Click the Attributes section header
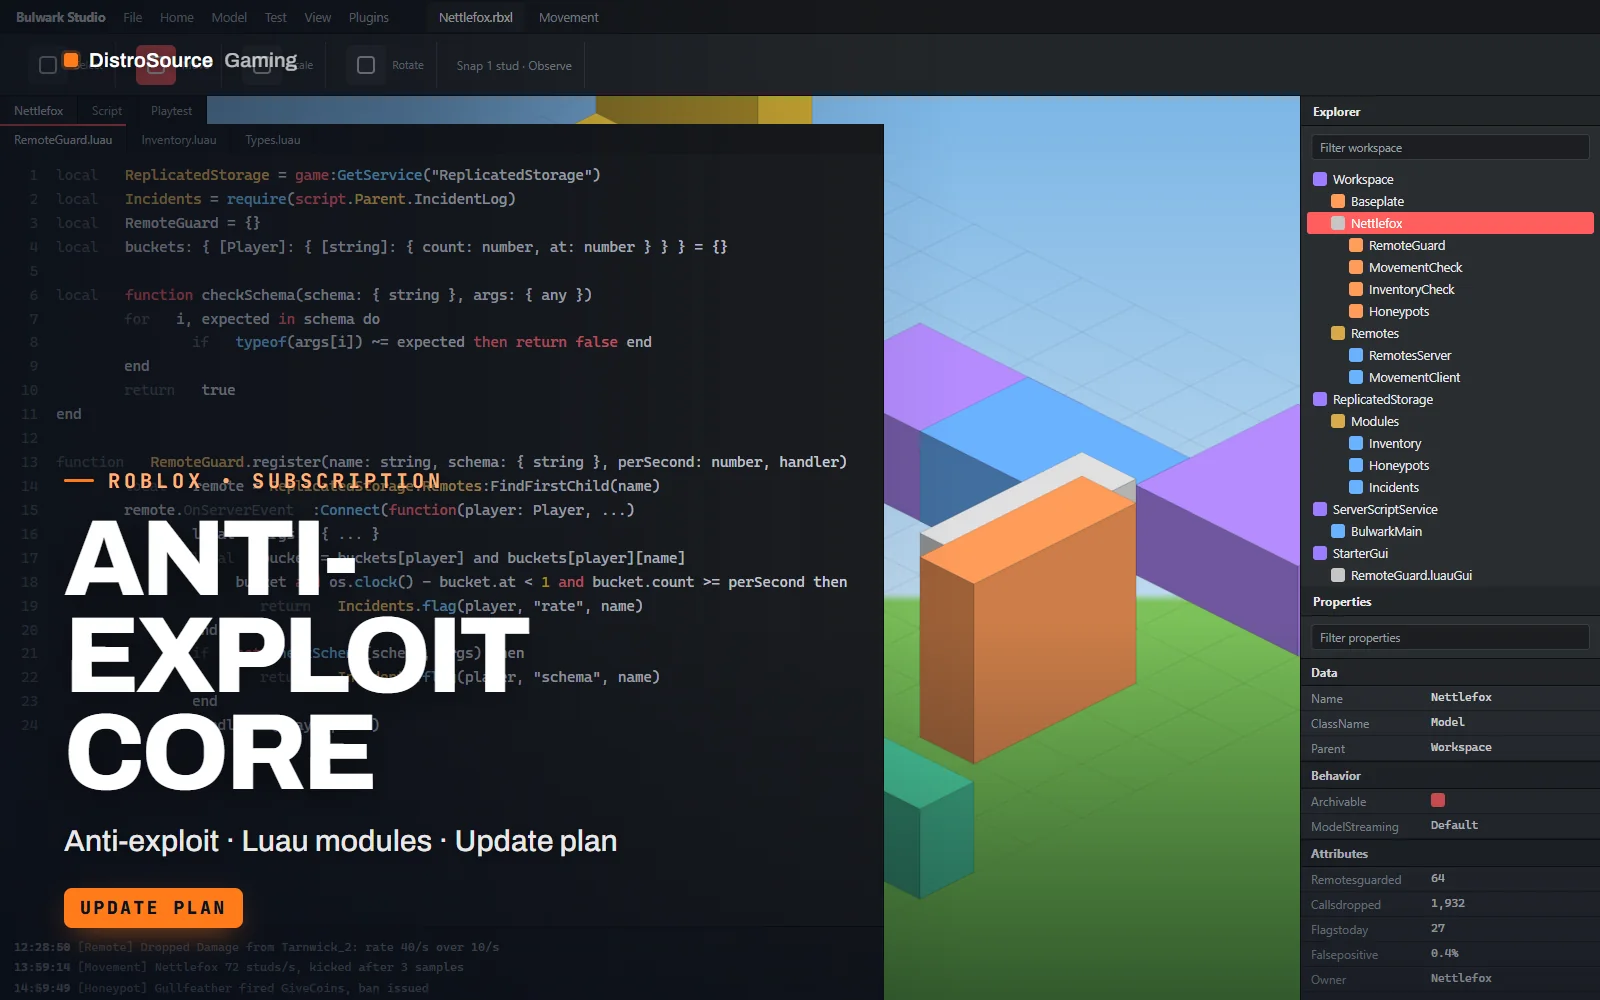Image resolution: width=1600 pixels, height=1000 pixels. 1450,854
